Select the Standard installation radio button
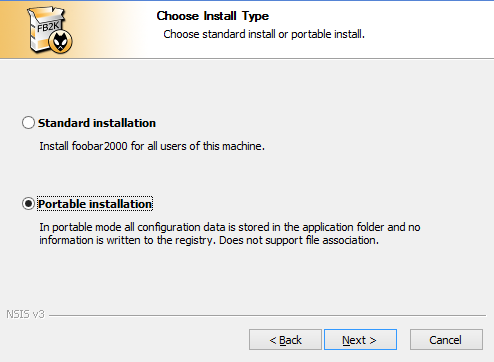494x362 pixels. point(28,123)
